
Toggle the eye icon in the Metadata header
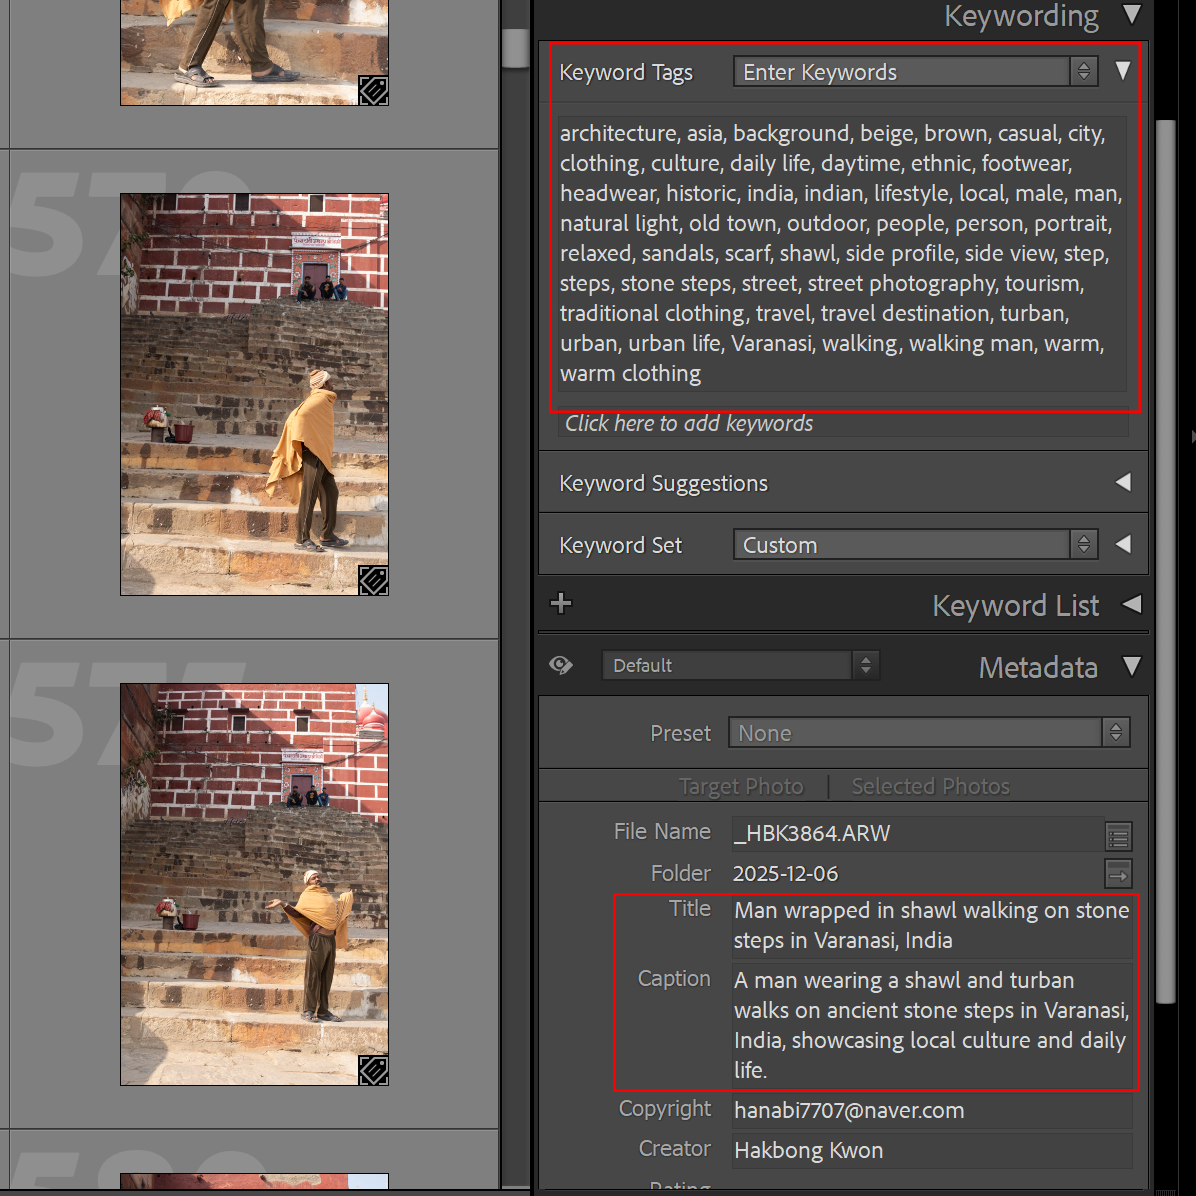pos(561,665)
